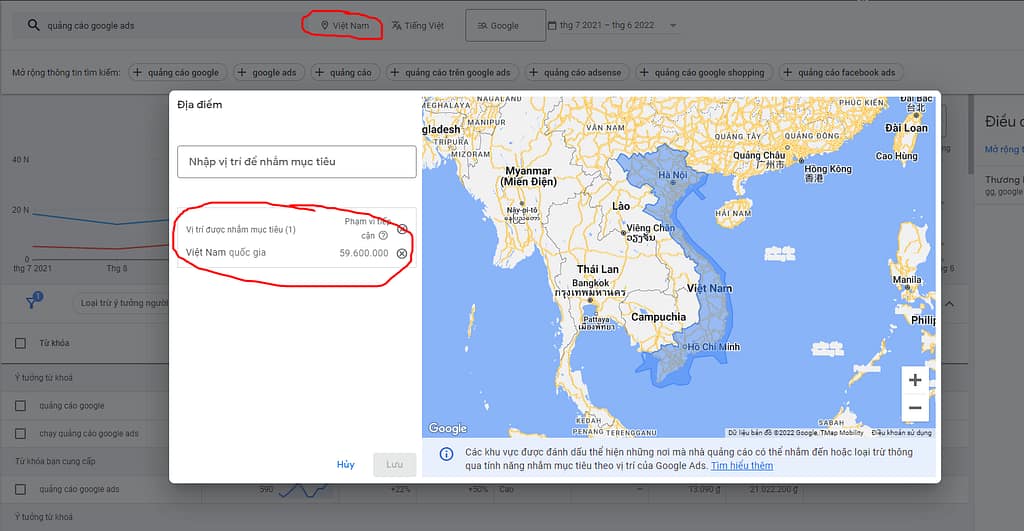This screenshot has height=531, width=1024.
Task: Click the Thái Lan label on the map
Action: tap(598, 268)
